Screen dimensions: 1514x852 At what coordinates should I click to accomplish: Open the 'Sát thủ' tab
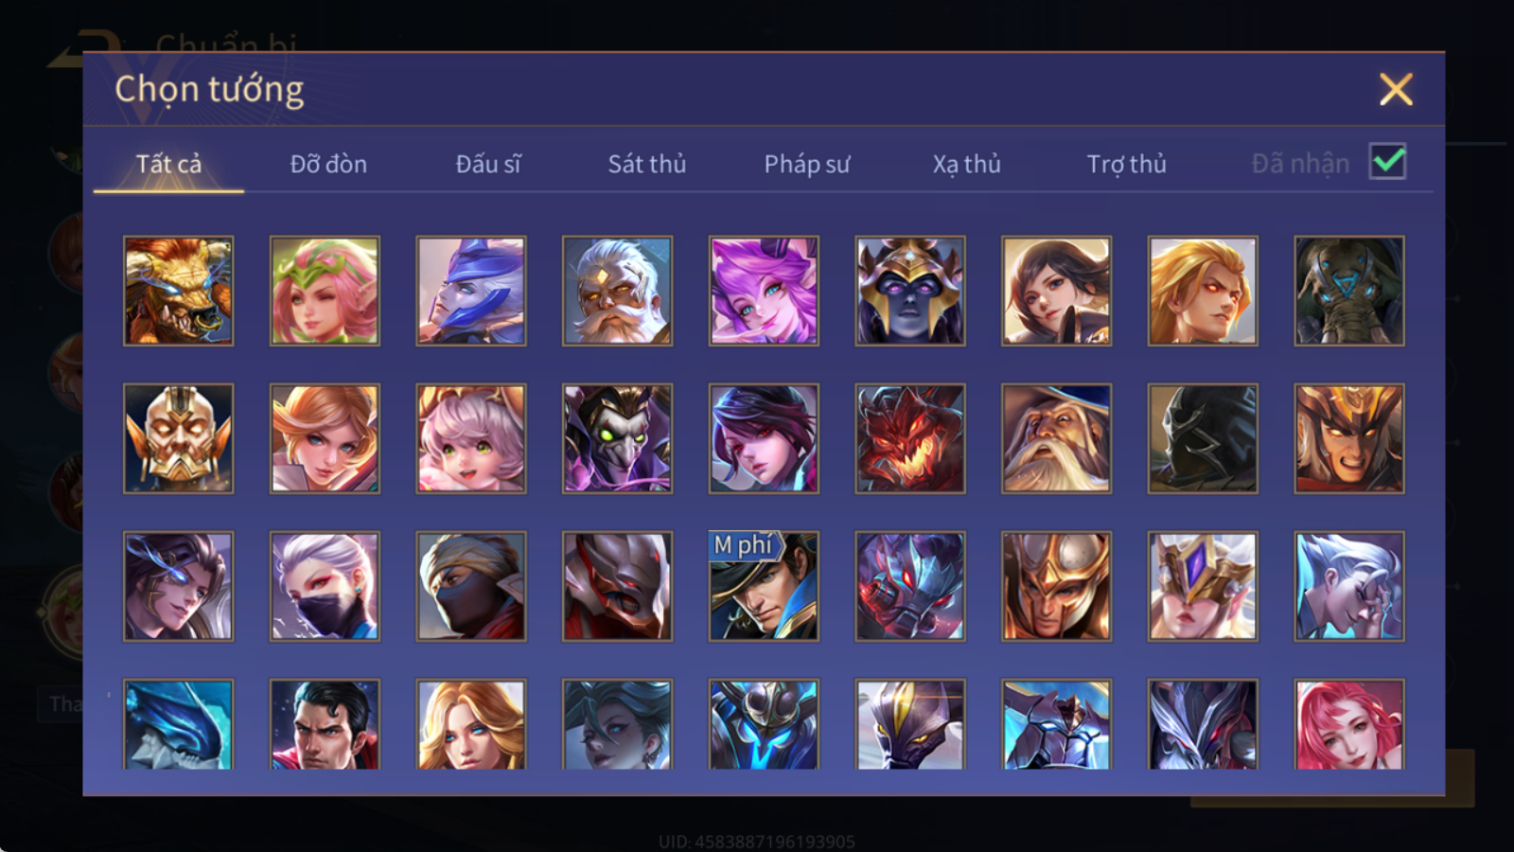[647, 164]
